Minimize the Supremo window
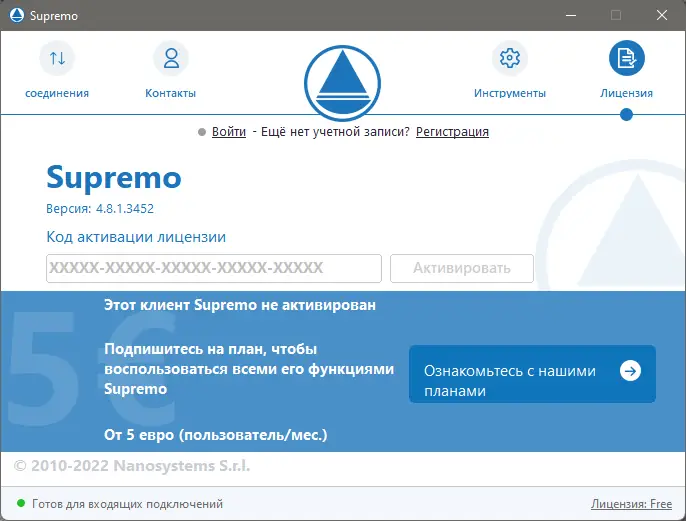This screenshot has height=521, width=686. pos(570,15)
